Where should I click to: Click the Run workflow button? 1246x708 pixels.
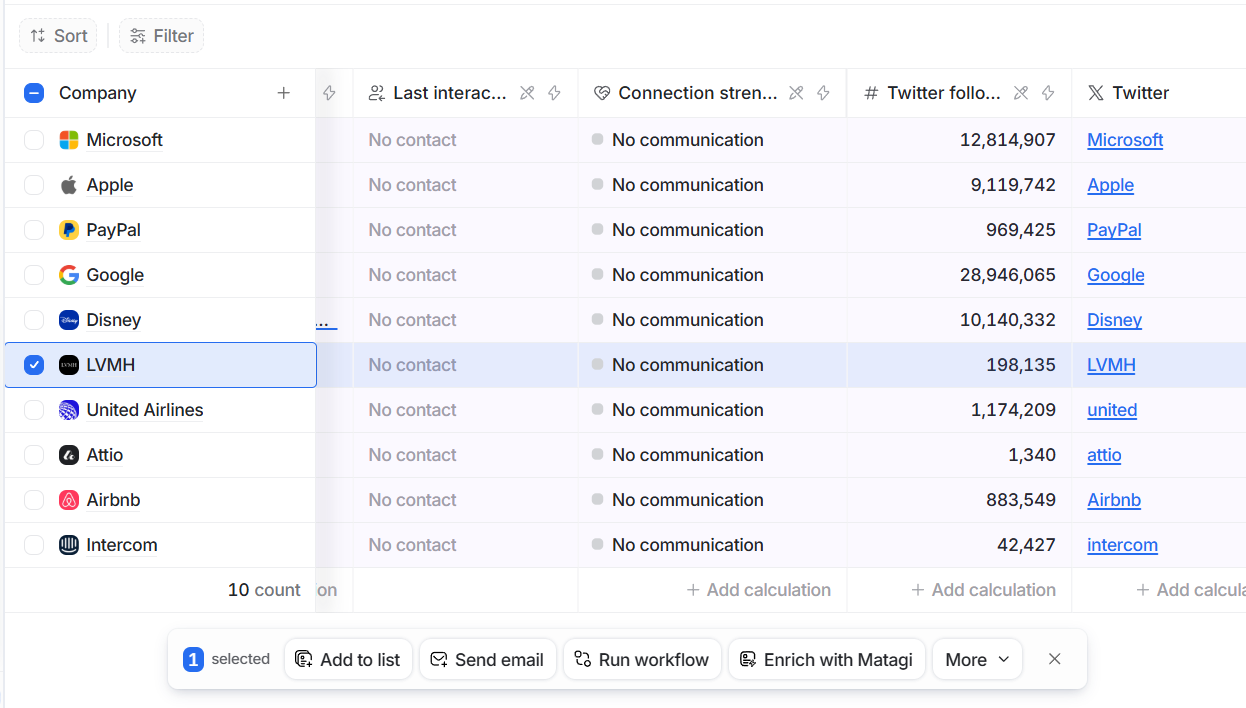[x=642, y=659]
